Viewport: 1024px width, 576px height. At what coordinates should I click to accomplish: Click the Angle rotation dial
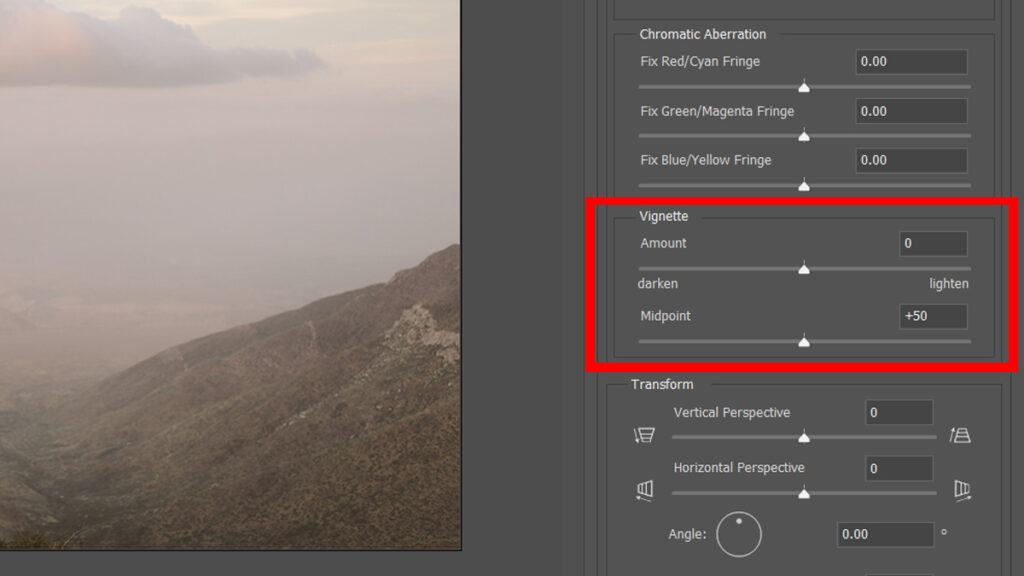click(739, 535)
